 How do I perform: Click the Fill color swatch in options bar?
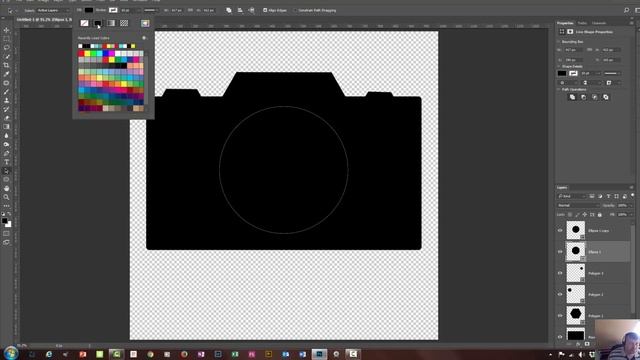tap(89, 10)
